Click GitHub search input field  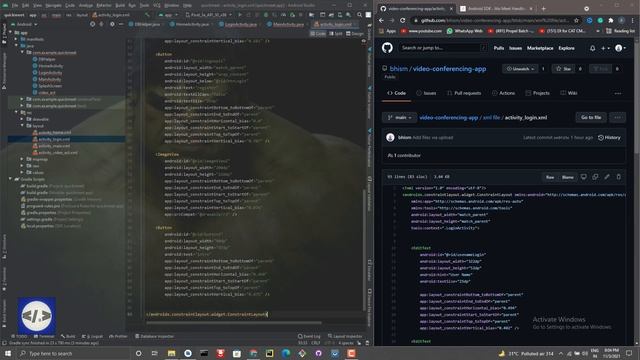point(442,48)
